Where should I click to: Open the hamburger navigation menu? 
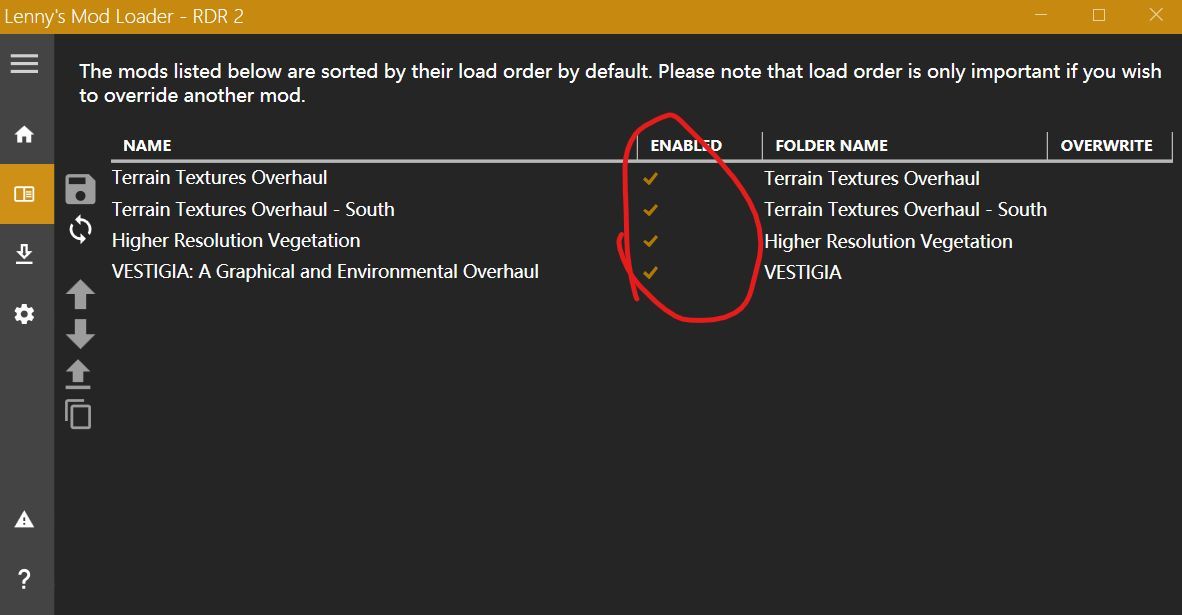25,64
